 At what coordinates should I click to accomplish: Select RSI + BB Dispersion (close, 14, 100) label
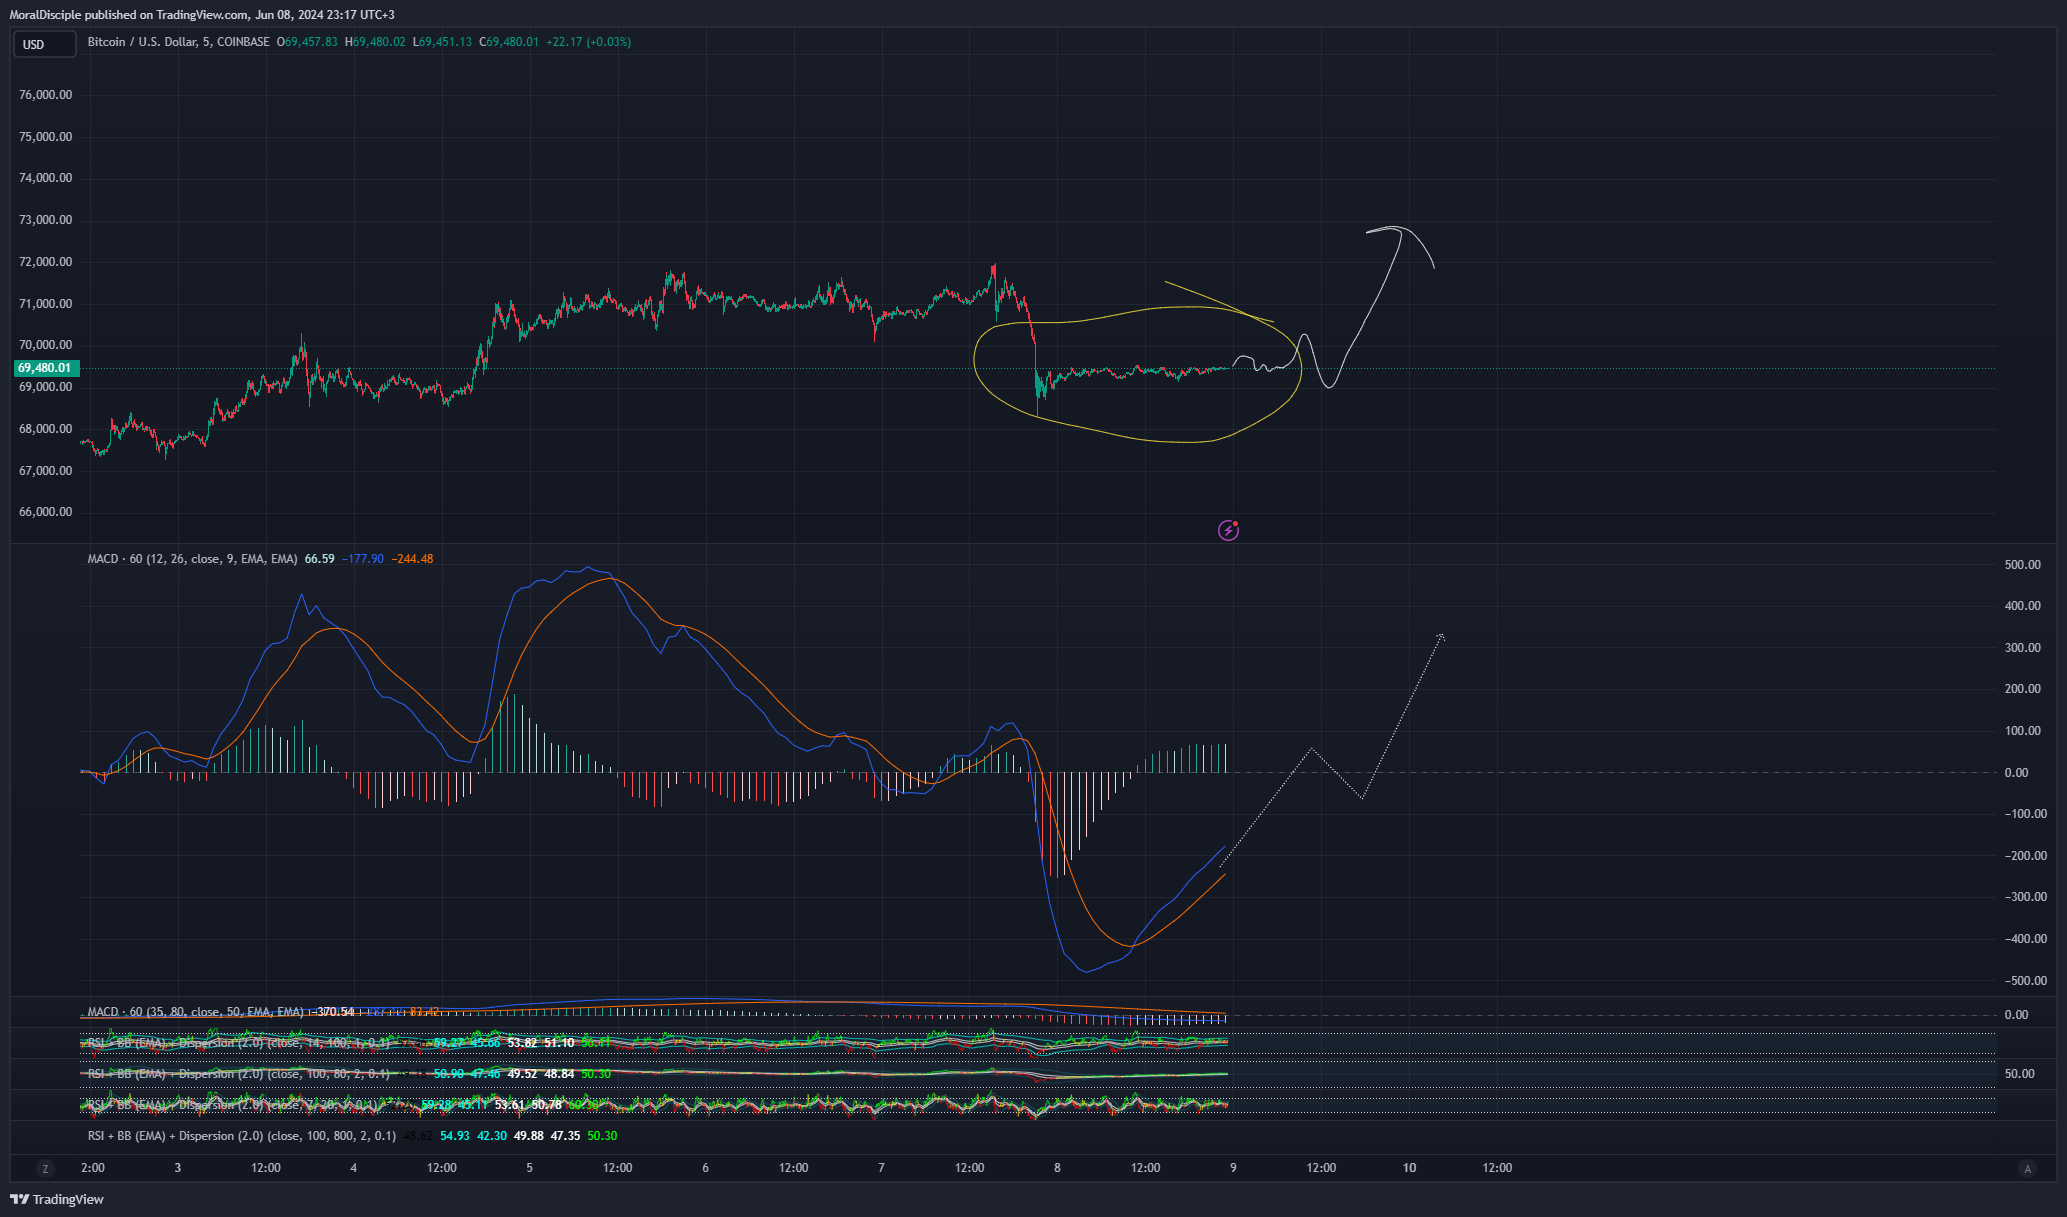[x=238, y=1042]
